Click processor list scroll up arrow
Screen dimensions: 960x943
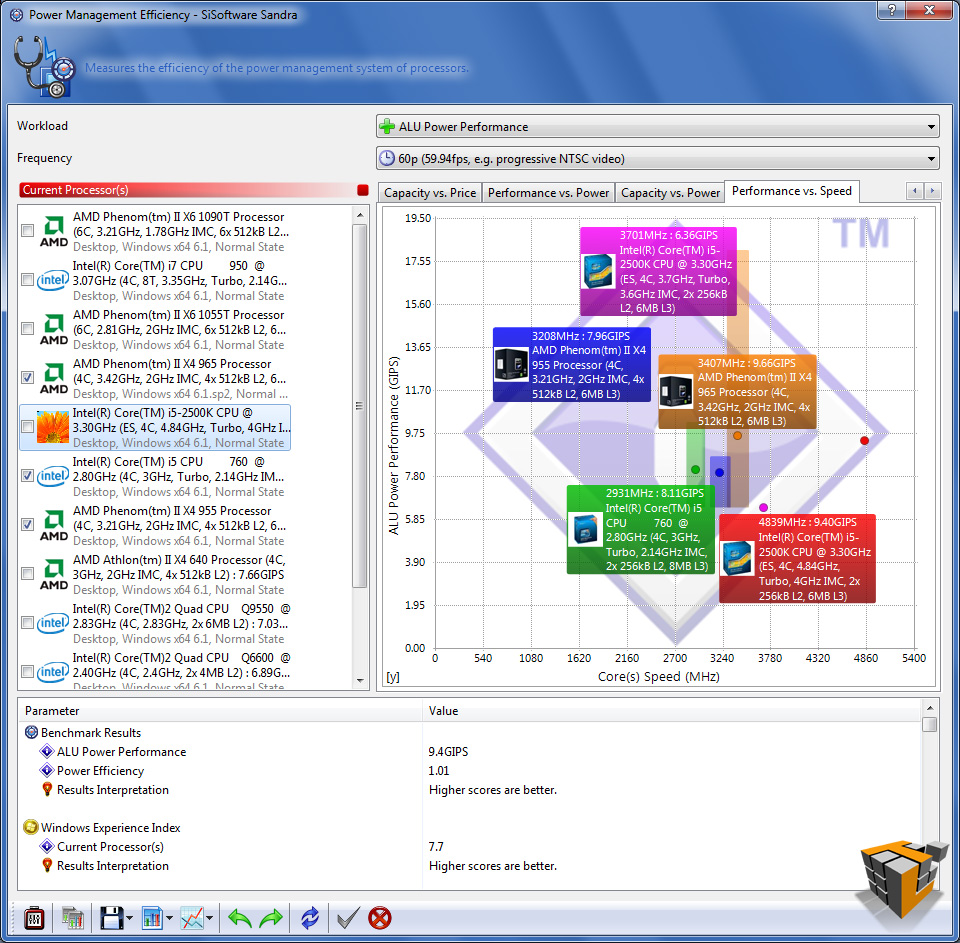pos(360,215)
